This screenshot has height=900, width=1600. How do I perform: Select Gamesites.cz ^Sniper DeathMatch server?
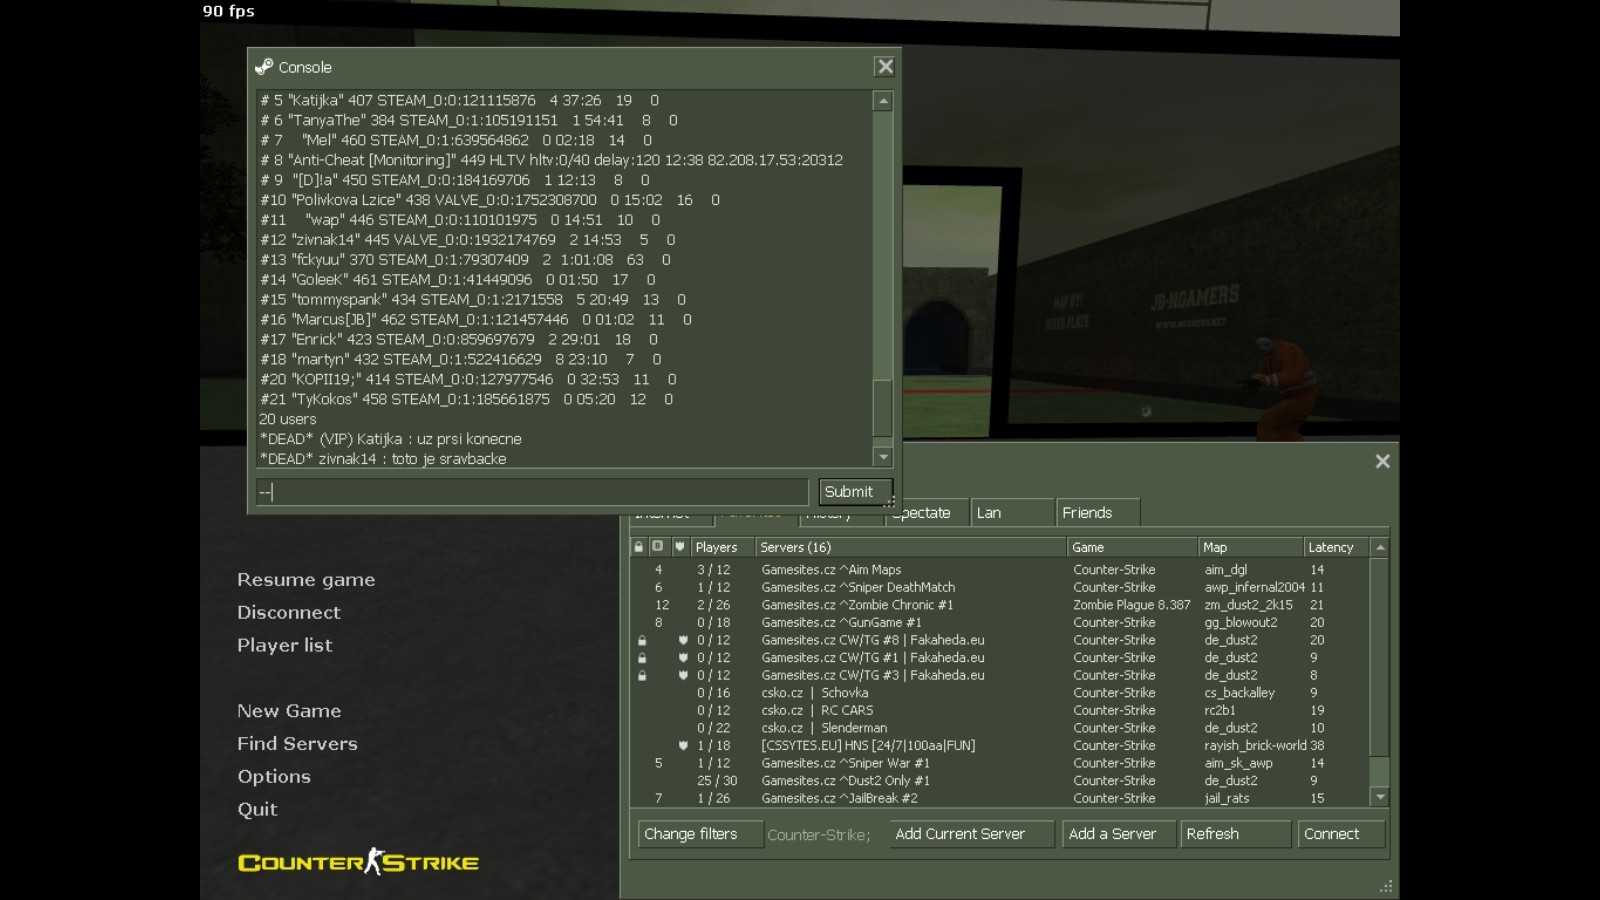click(1000, 588)
